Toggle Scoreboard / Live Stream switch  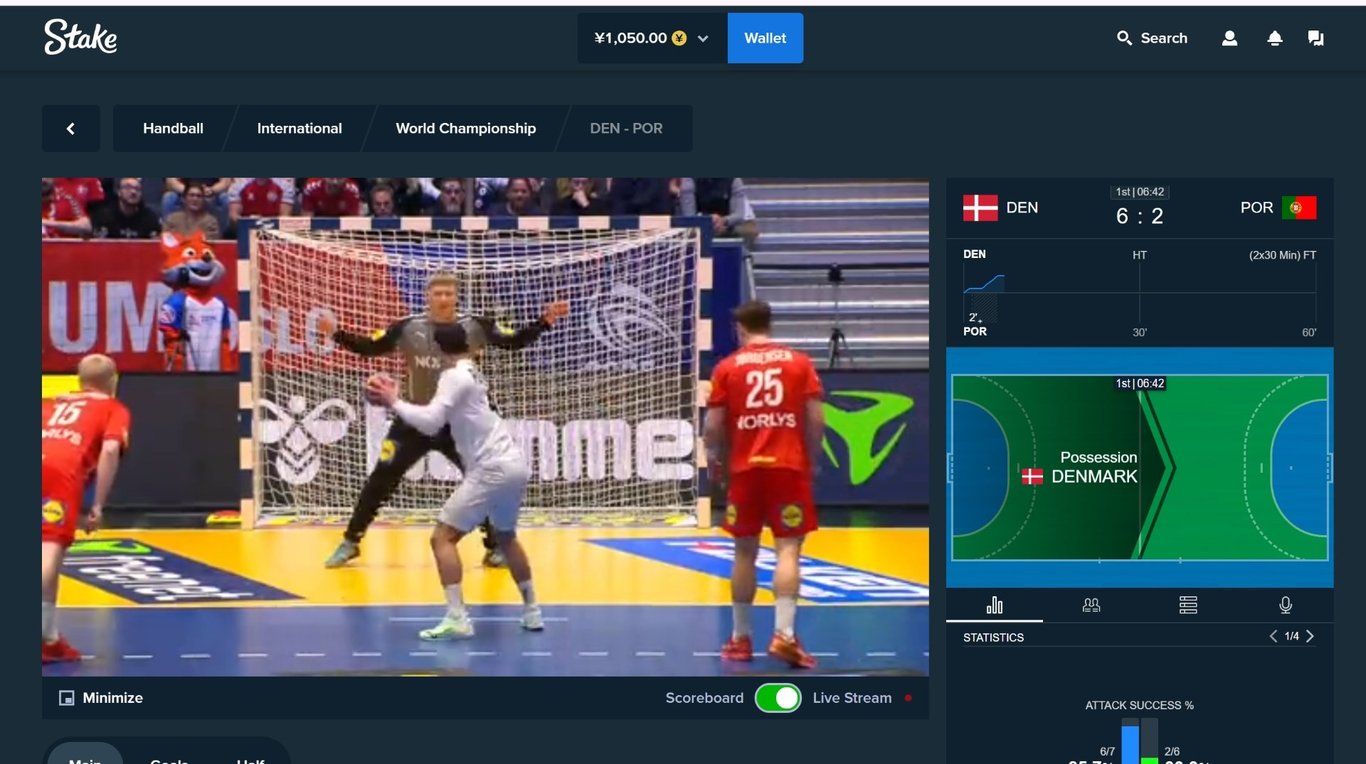click(778, 698)
